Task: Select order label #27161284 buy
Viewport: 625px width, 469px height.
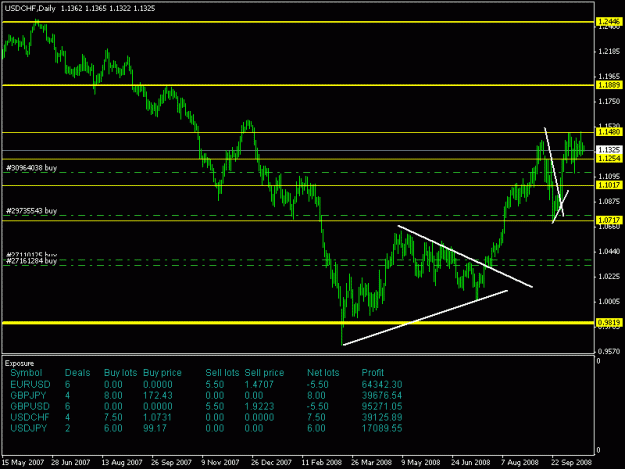Action: point(31,261)
